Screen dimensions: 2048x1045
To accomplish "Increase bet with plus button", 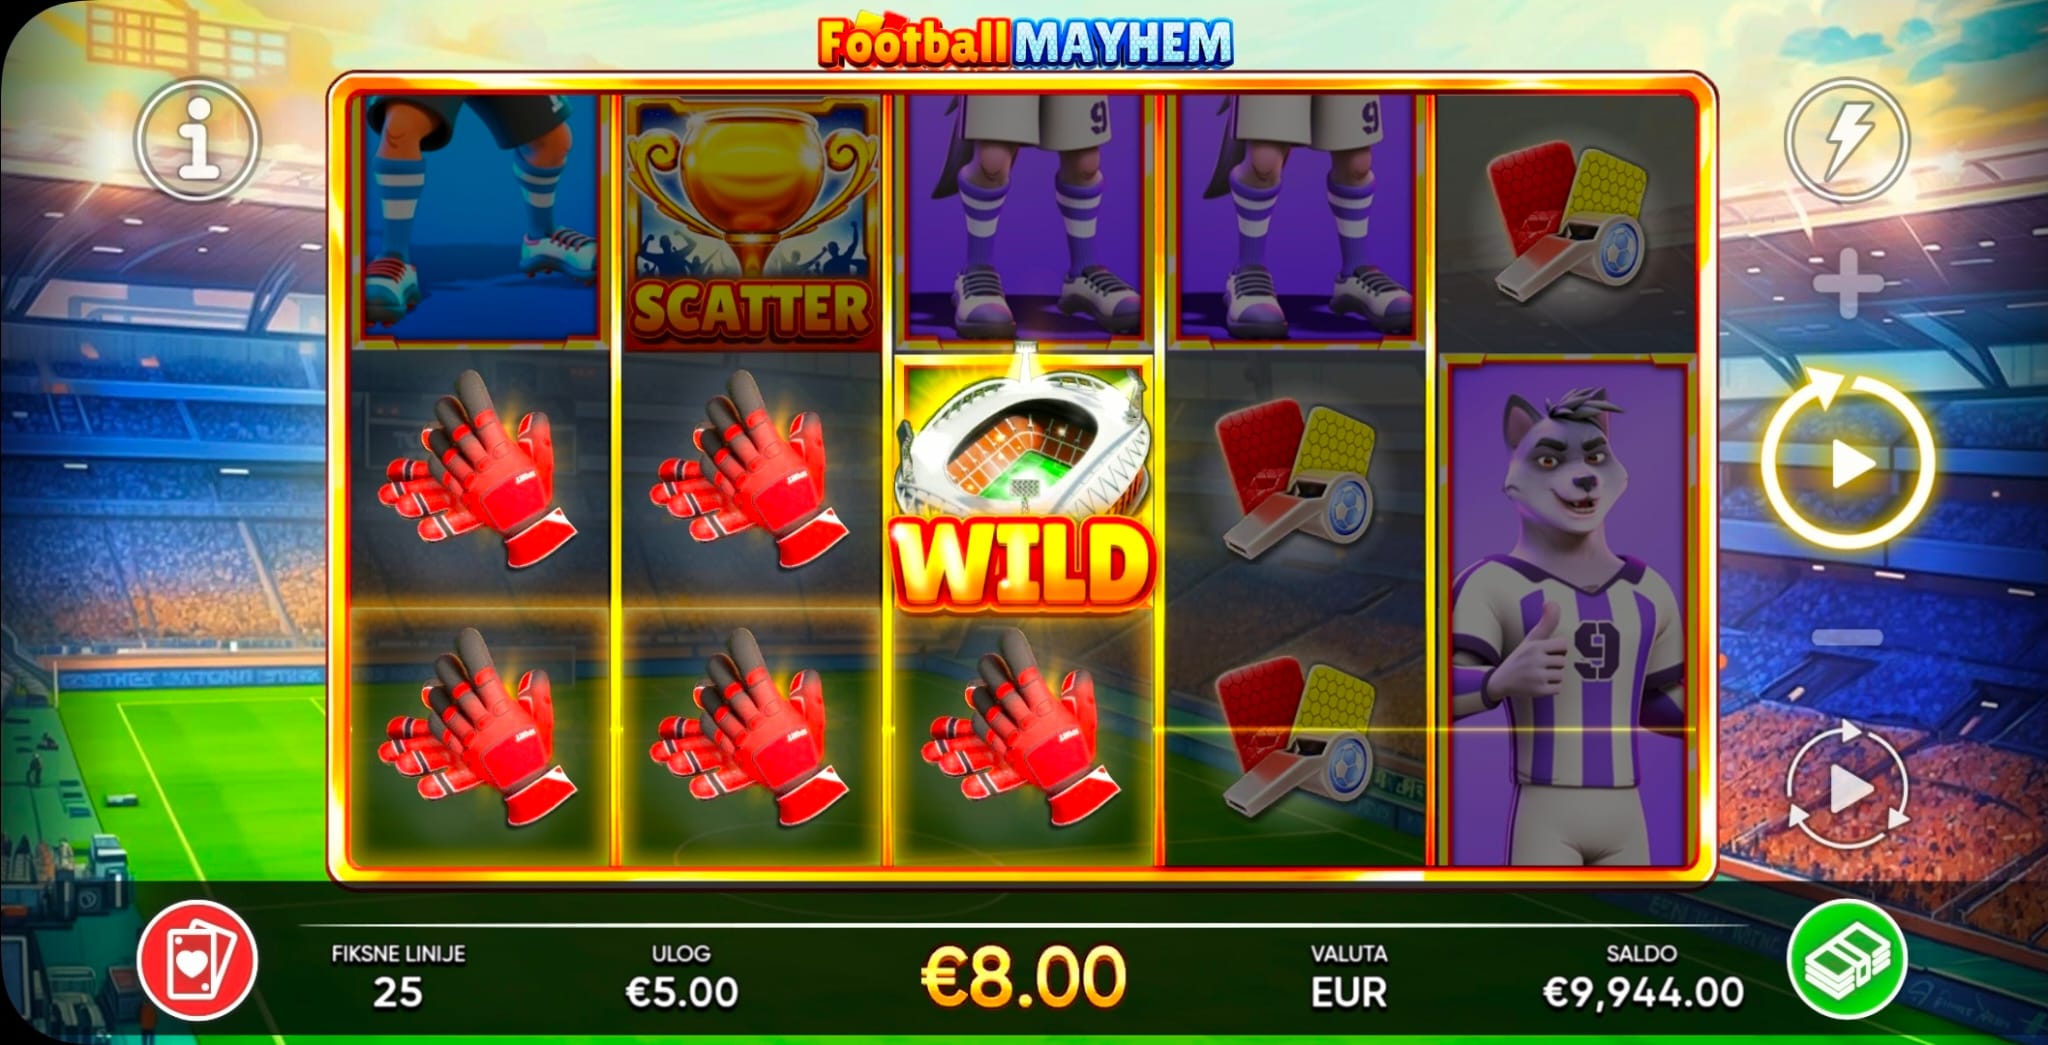I will 1847,284.
